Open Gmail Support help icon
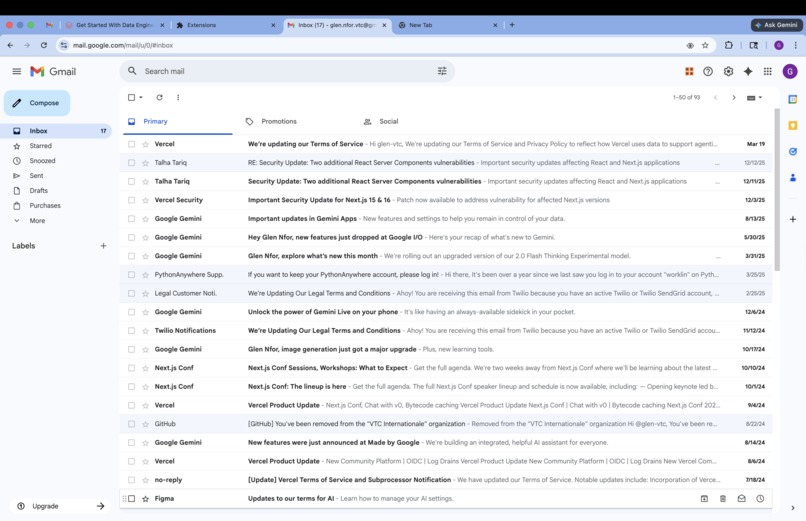The height and width of the screenshot is (521, 806). (708, 71)
